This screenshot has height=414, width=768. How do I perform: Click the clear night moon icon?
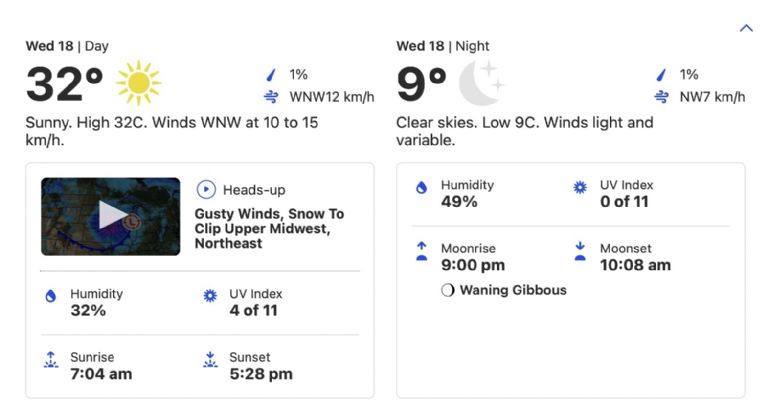tap(480, 83)
